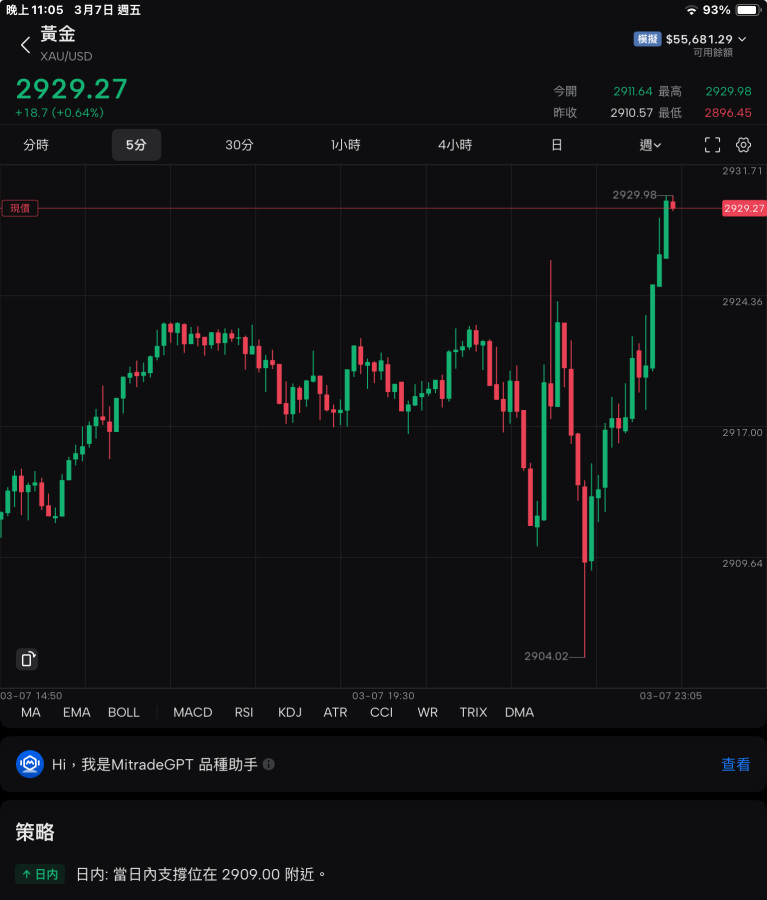Open the 模擬 account type selector
Screen dimensions: 767x900
(647, 39)
